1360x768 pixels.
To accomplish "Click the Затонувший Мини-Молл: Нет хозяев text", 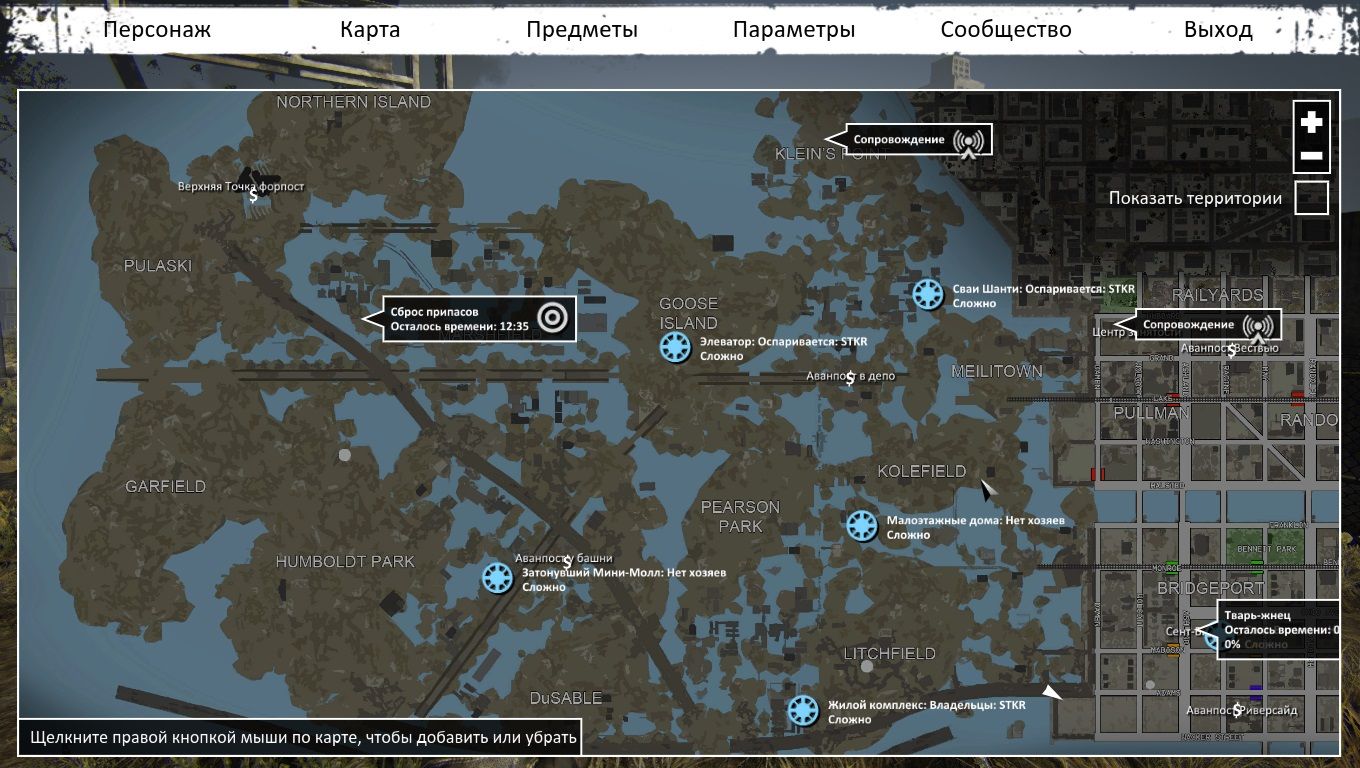I will point(624,573).
